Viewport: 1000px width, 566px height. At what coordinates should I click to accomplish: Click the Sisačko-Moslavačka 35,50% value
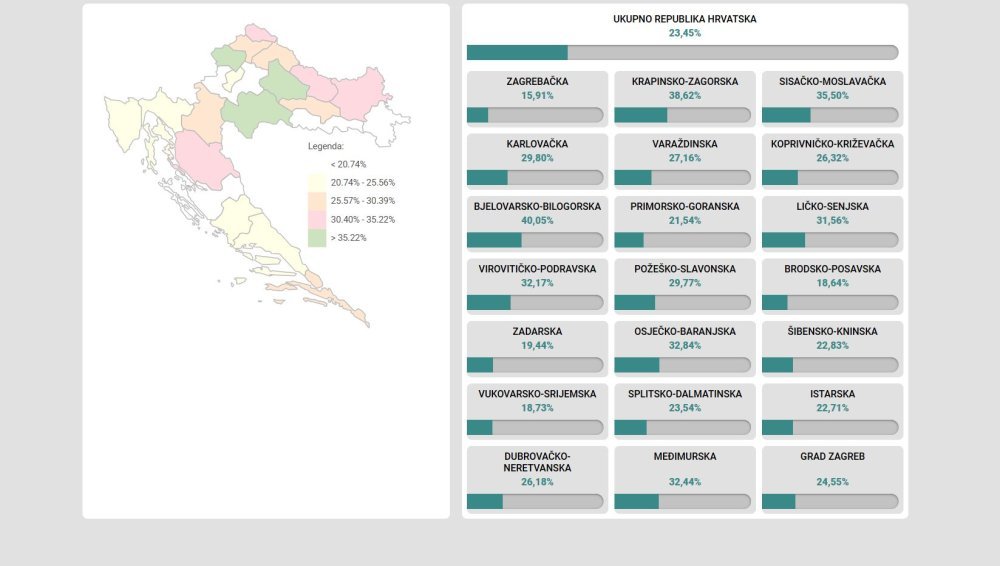tap(832, 96)
